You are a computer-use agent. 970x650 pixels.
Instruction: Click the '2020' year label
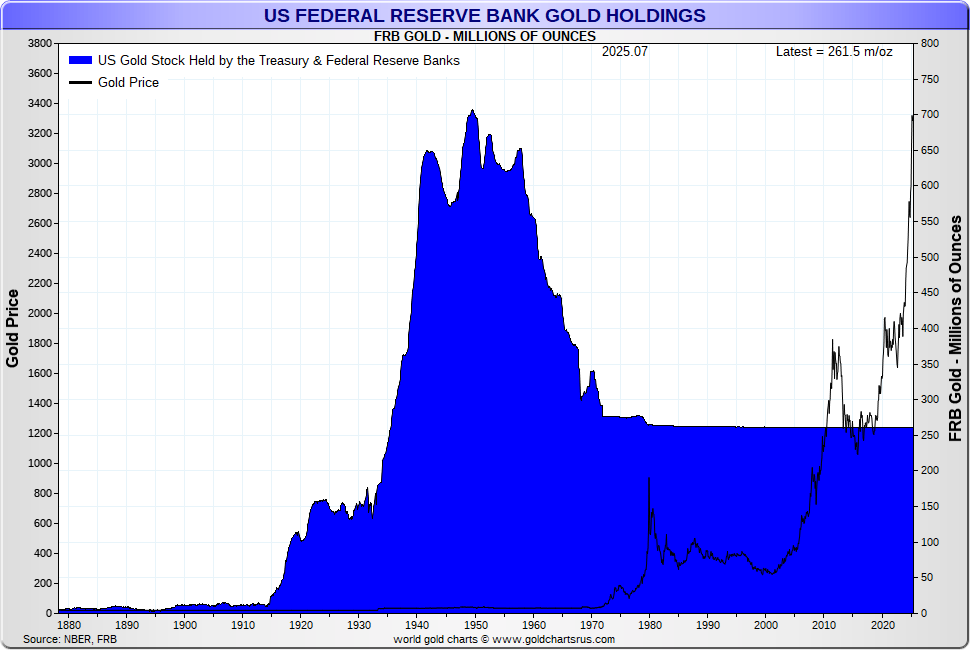click(882, 625)
